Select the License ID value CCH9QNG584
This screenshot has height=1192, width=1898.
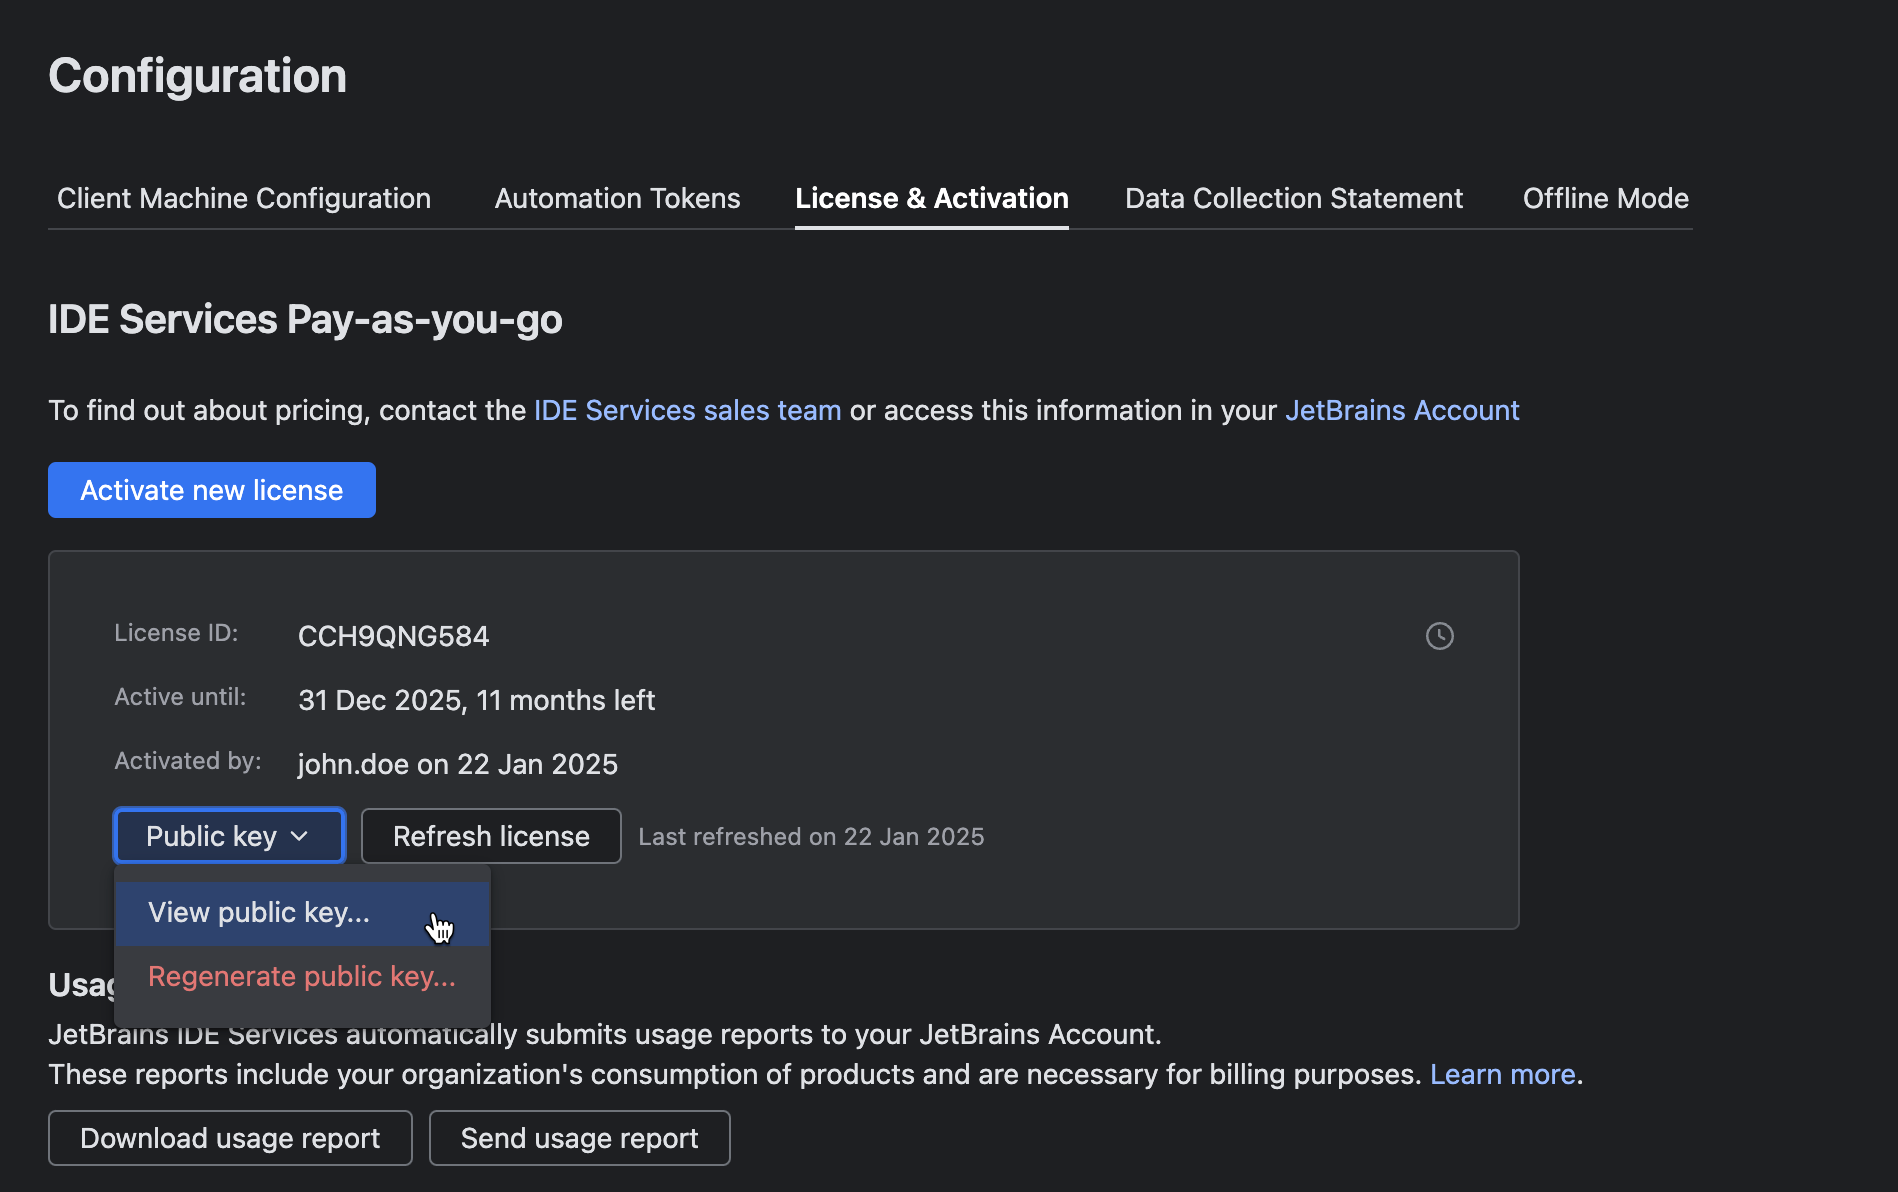[x=393, y=636]
